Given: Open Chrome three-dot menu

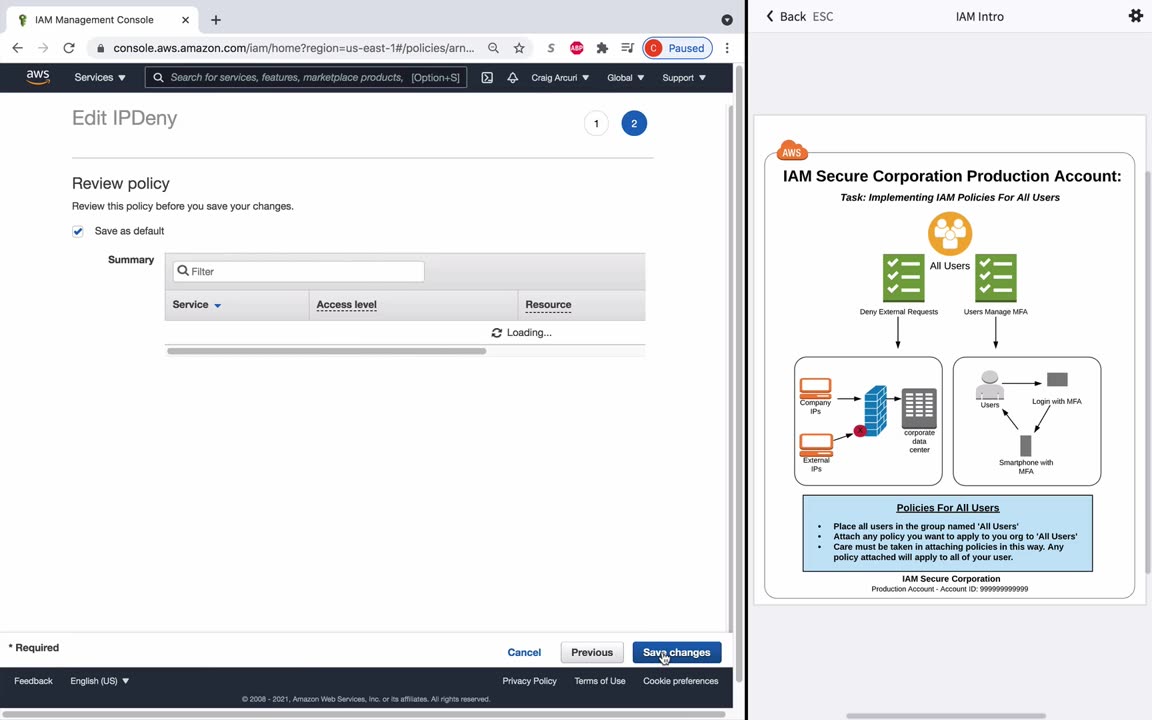Looking at the screenshot, I should (x=727, y=48).
